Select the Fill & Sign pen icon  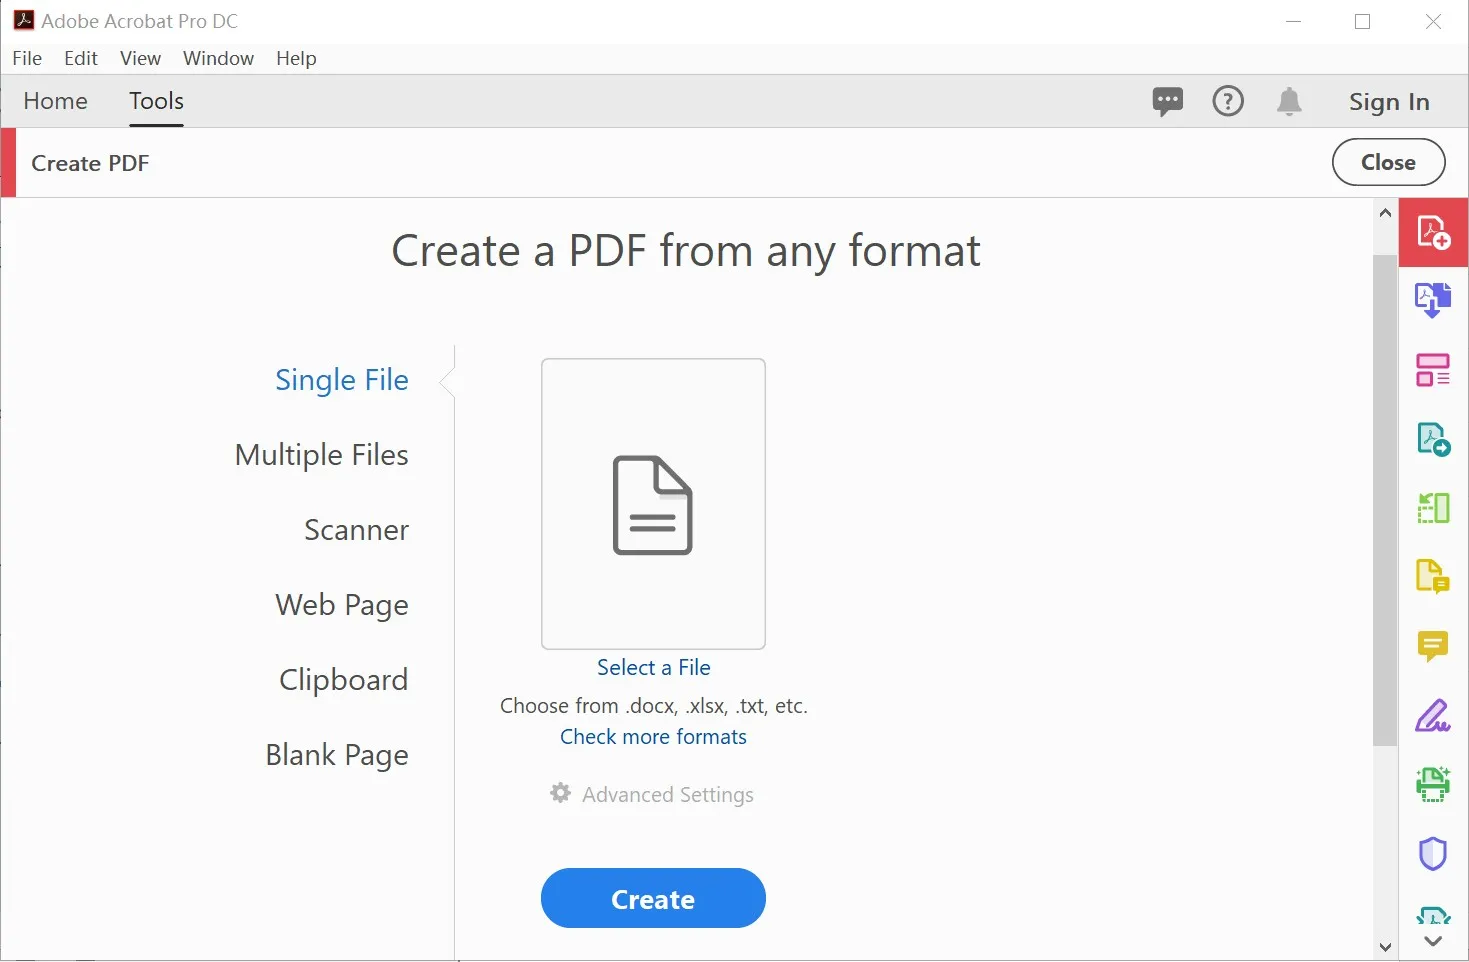coord(1433,716)
